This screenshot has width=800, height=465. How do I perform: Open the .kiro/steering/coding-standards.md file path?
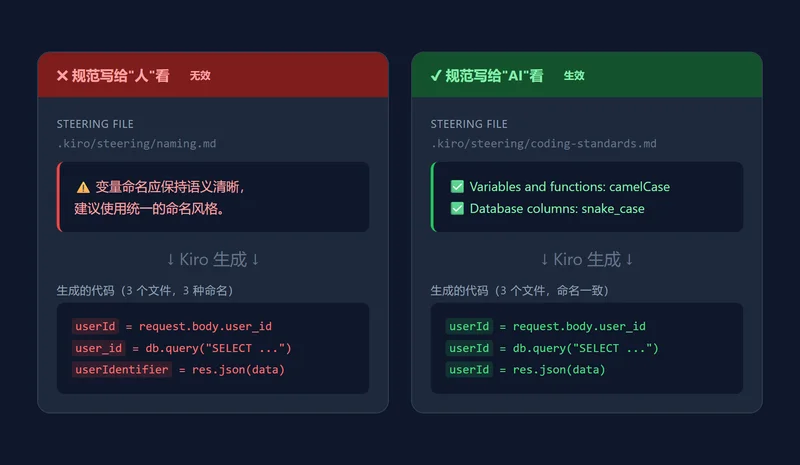pyautogui.click(x=543, y=144)
